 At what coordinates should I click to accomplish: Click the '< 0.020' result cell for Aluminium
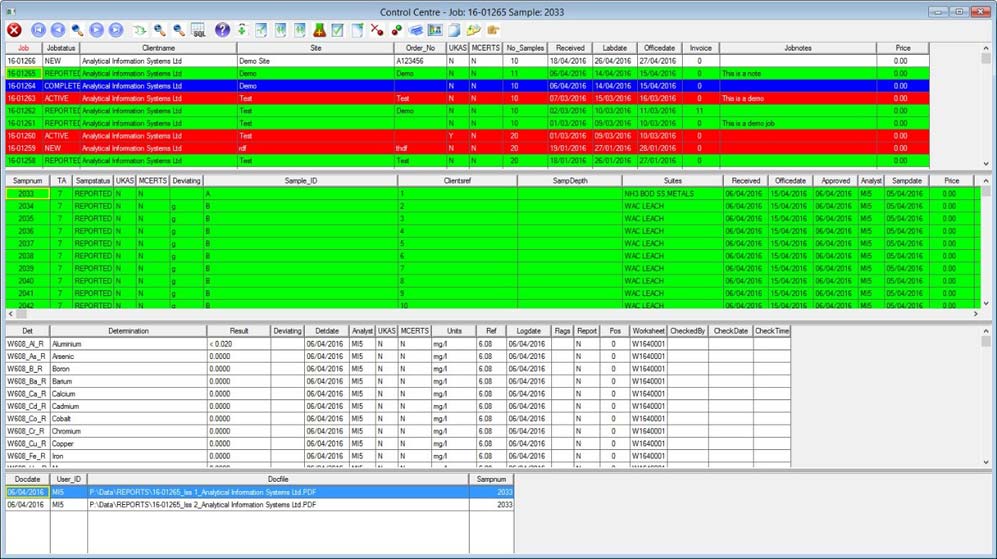238,344
